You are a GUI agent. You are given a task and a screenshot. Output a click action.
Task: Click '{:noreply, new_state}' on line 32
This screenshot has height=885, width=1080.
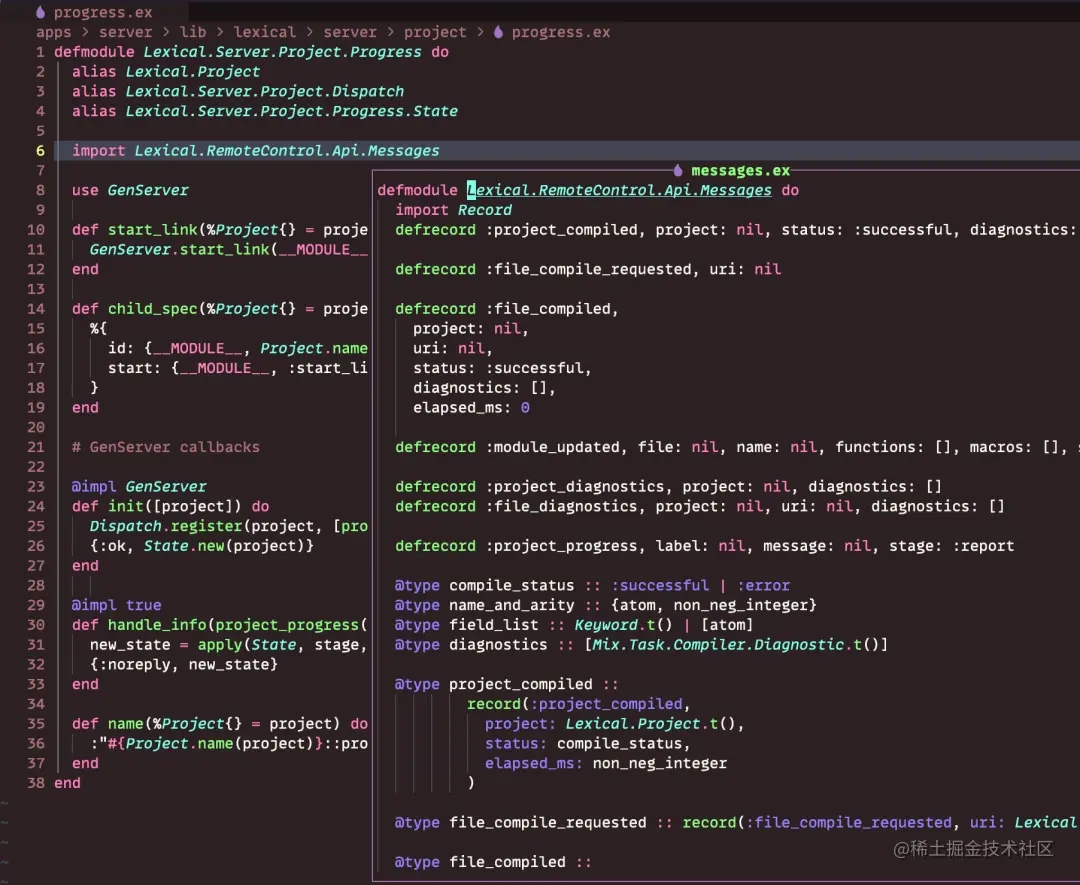tap(184, 665)
